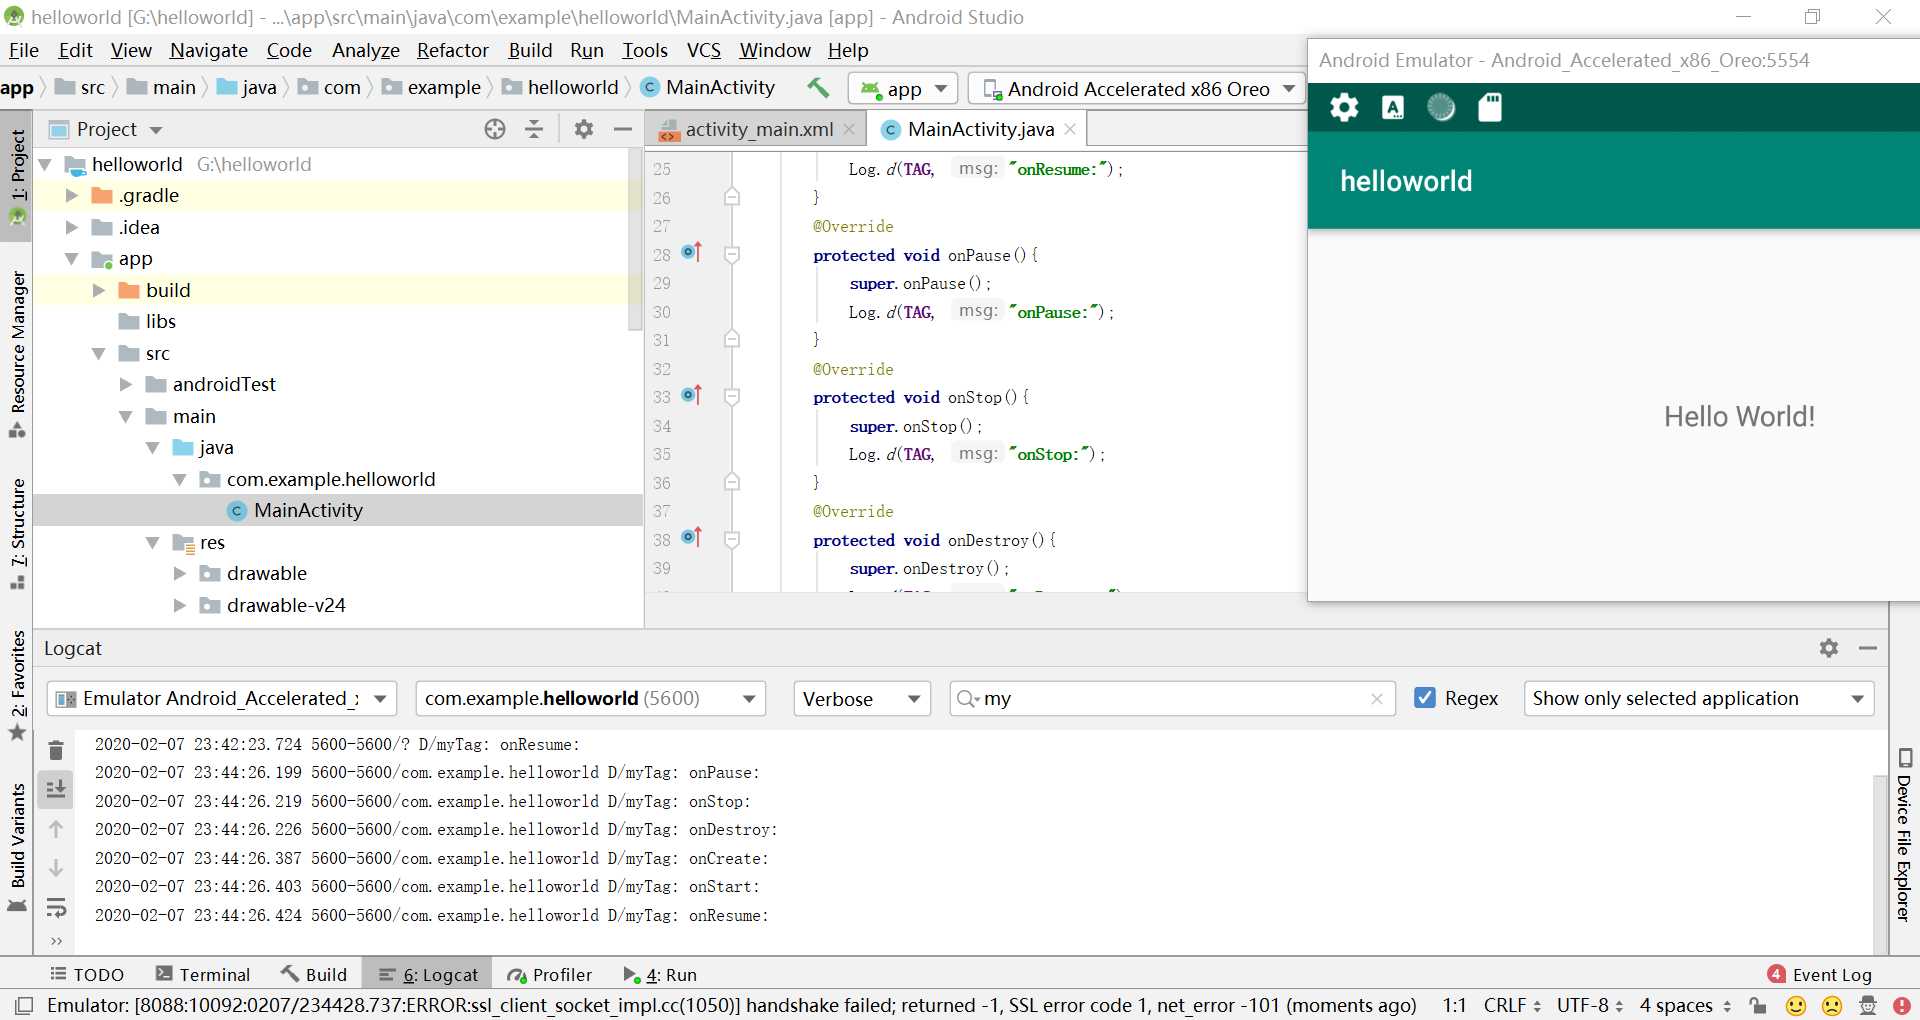Screen dimensions: 1920x1020
Task: Open the Build menu
Action: pyautogui.click(x=530, y=50)
